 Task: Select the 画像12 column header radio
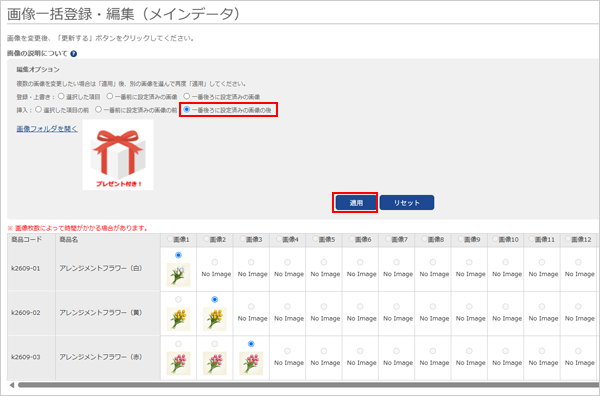[568, 239]
